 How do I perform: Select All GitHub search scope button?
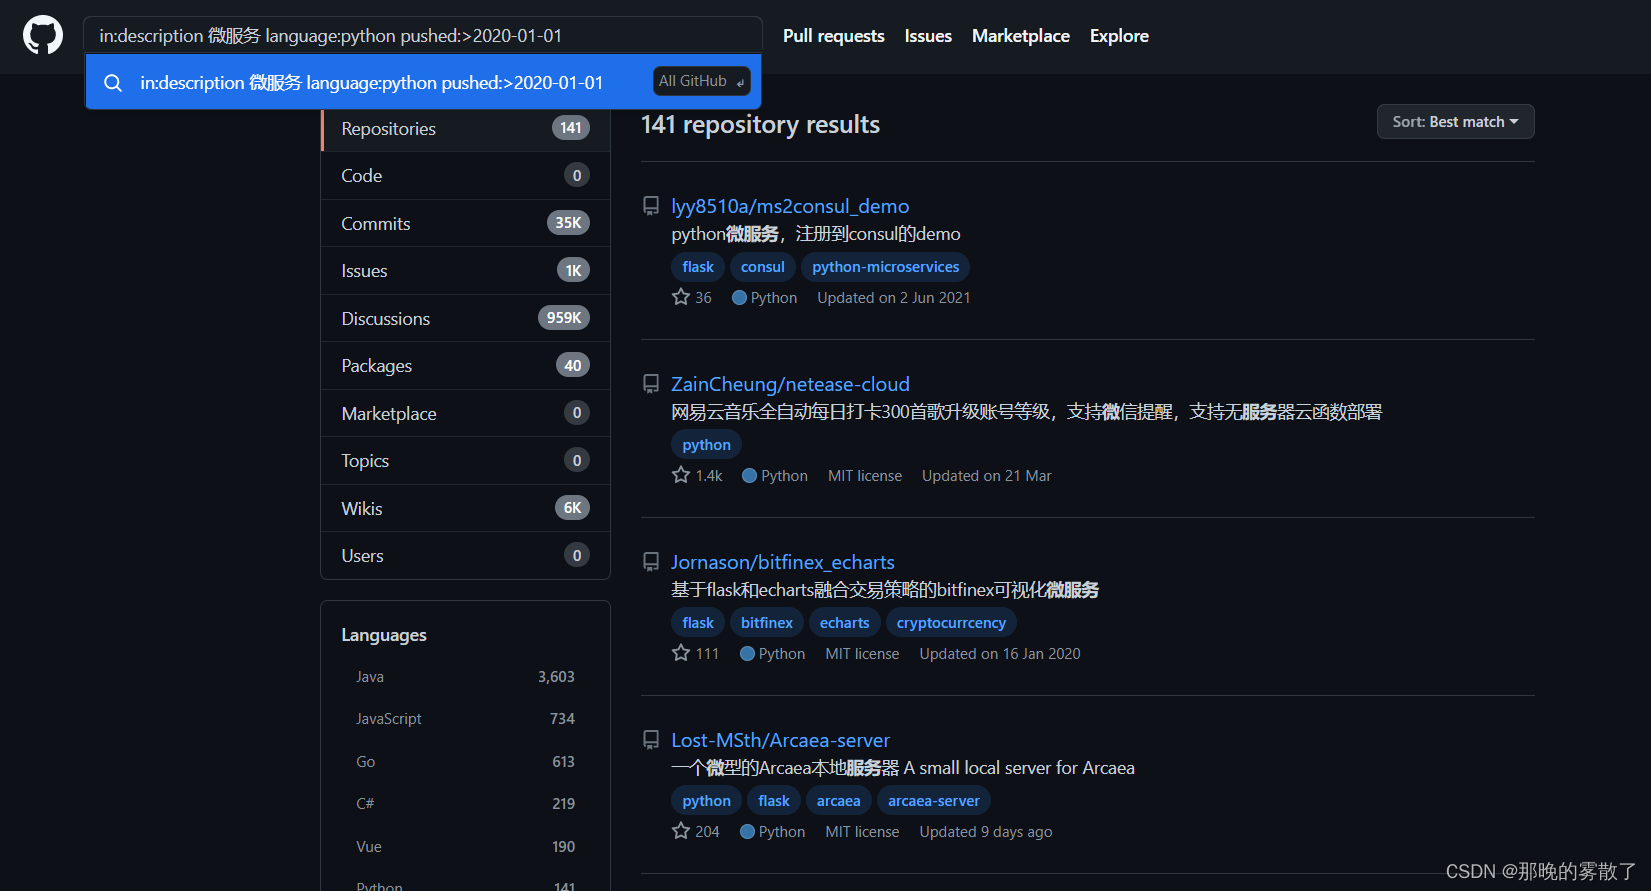point(702,81)
